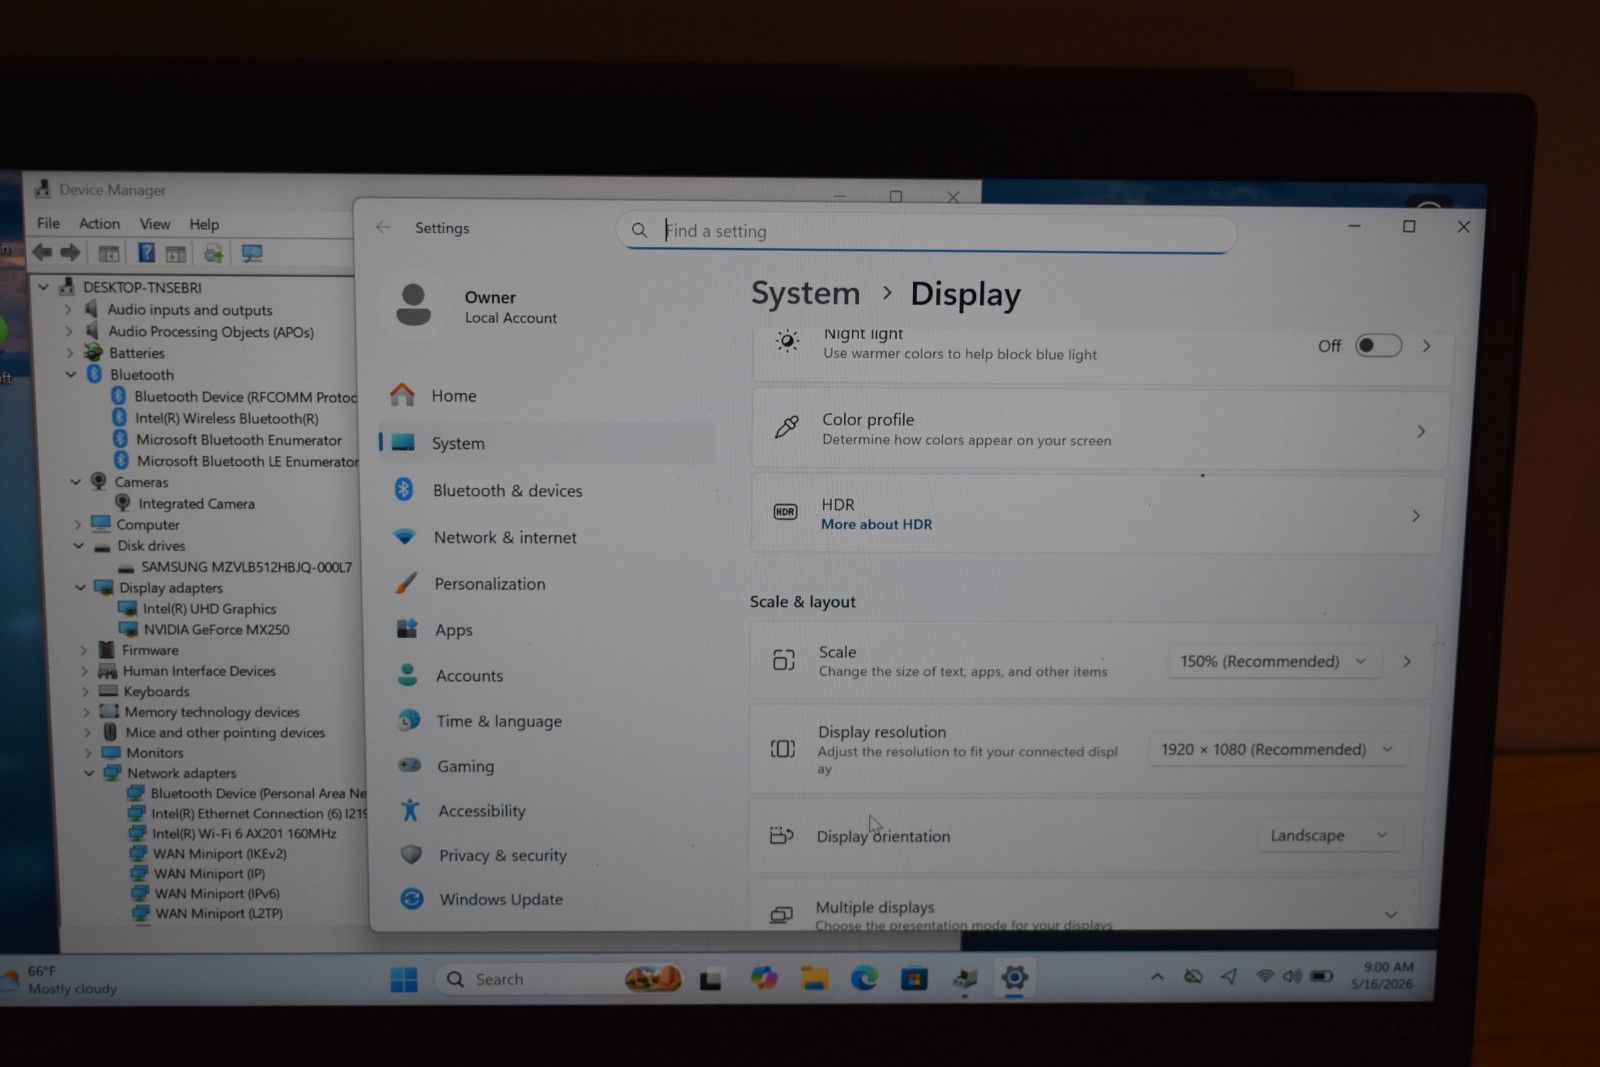Select System in Settings sidebar
Screen dimensions: 1600x1067
[x=547, y=443]
